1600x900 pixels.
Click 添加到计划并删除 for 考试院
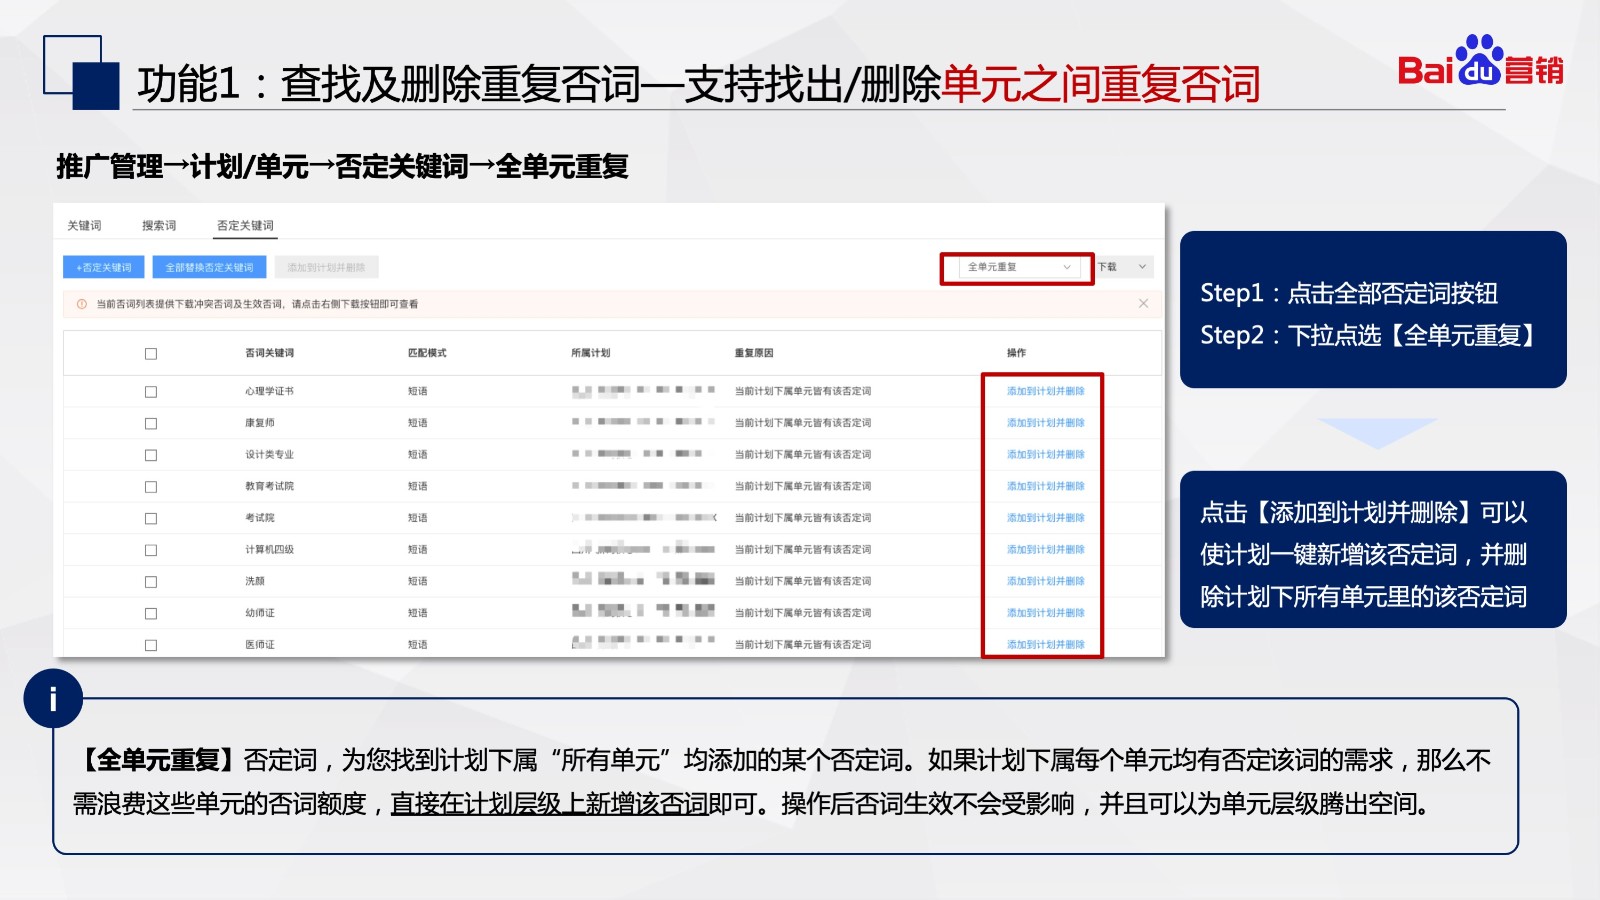coord(1045,518)
